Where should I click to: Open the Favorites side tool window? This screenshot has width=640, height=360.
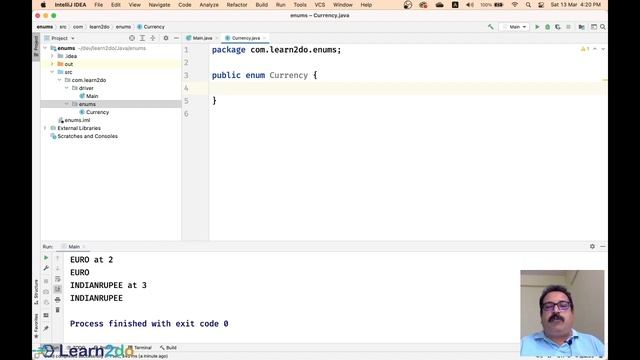pyautogui.click(x=36, y=326)
